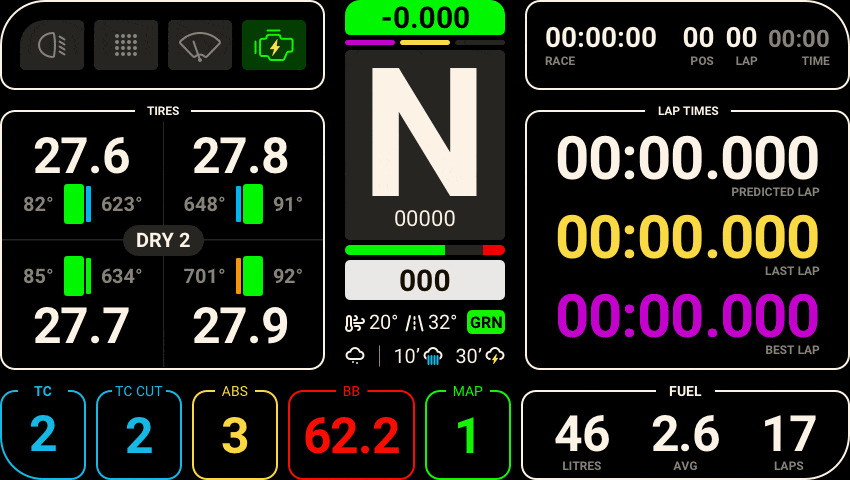Viewport: 850px width, 480px height.
Task: Toggle the headlight indicator icon
Action: coord(52,45)
